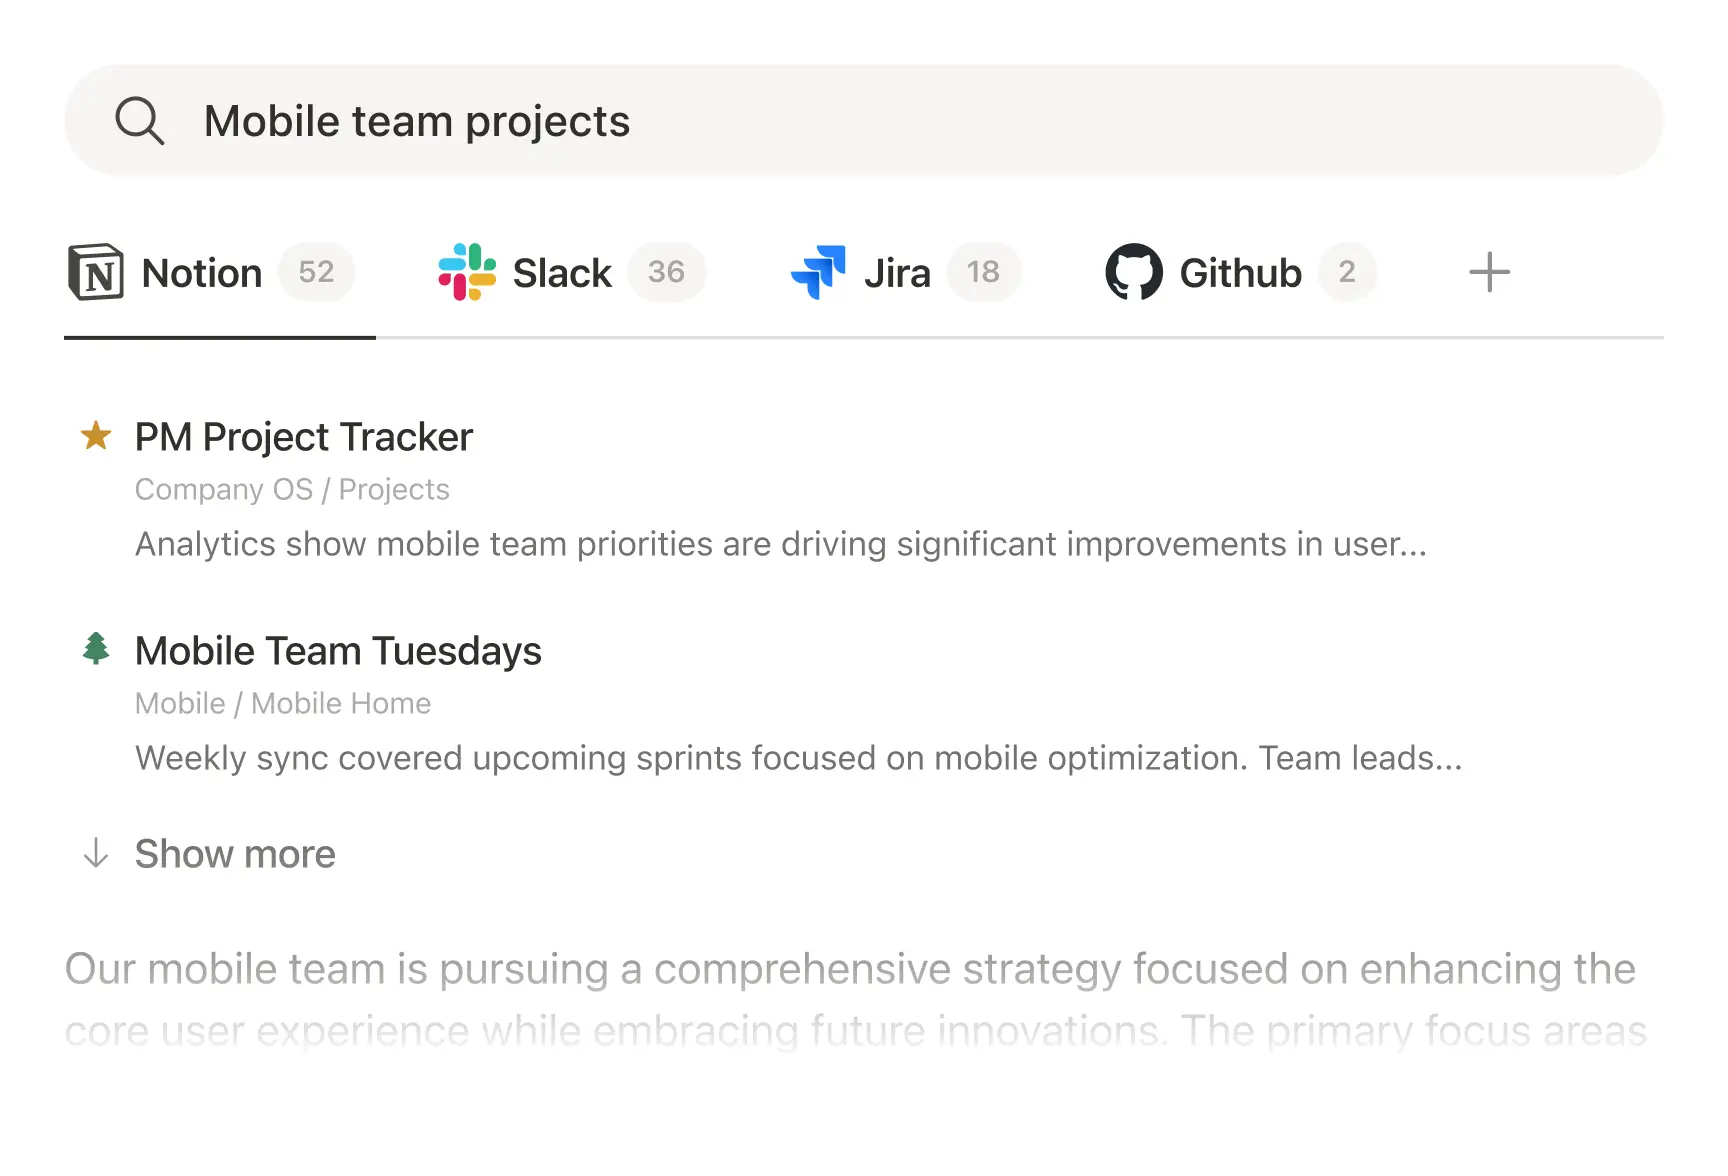Viewport: 1728px width, 1176px height.
Task: Click the search magnifier icon
Action: pyautogui.click(x=139, y=121)
